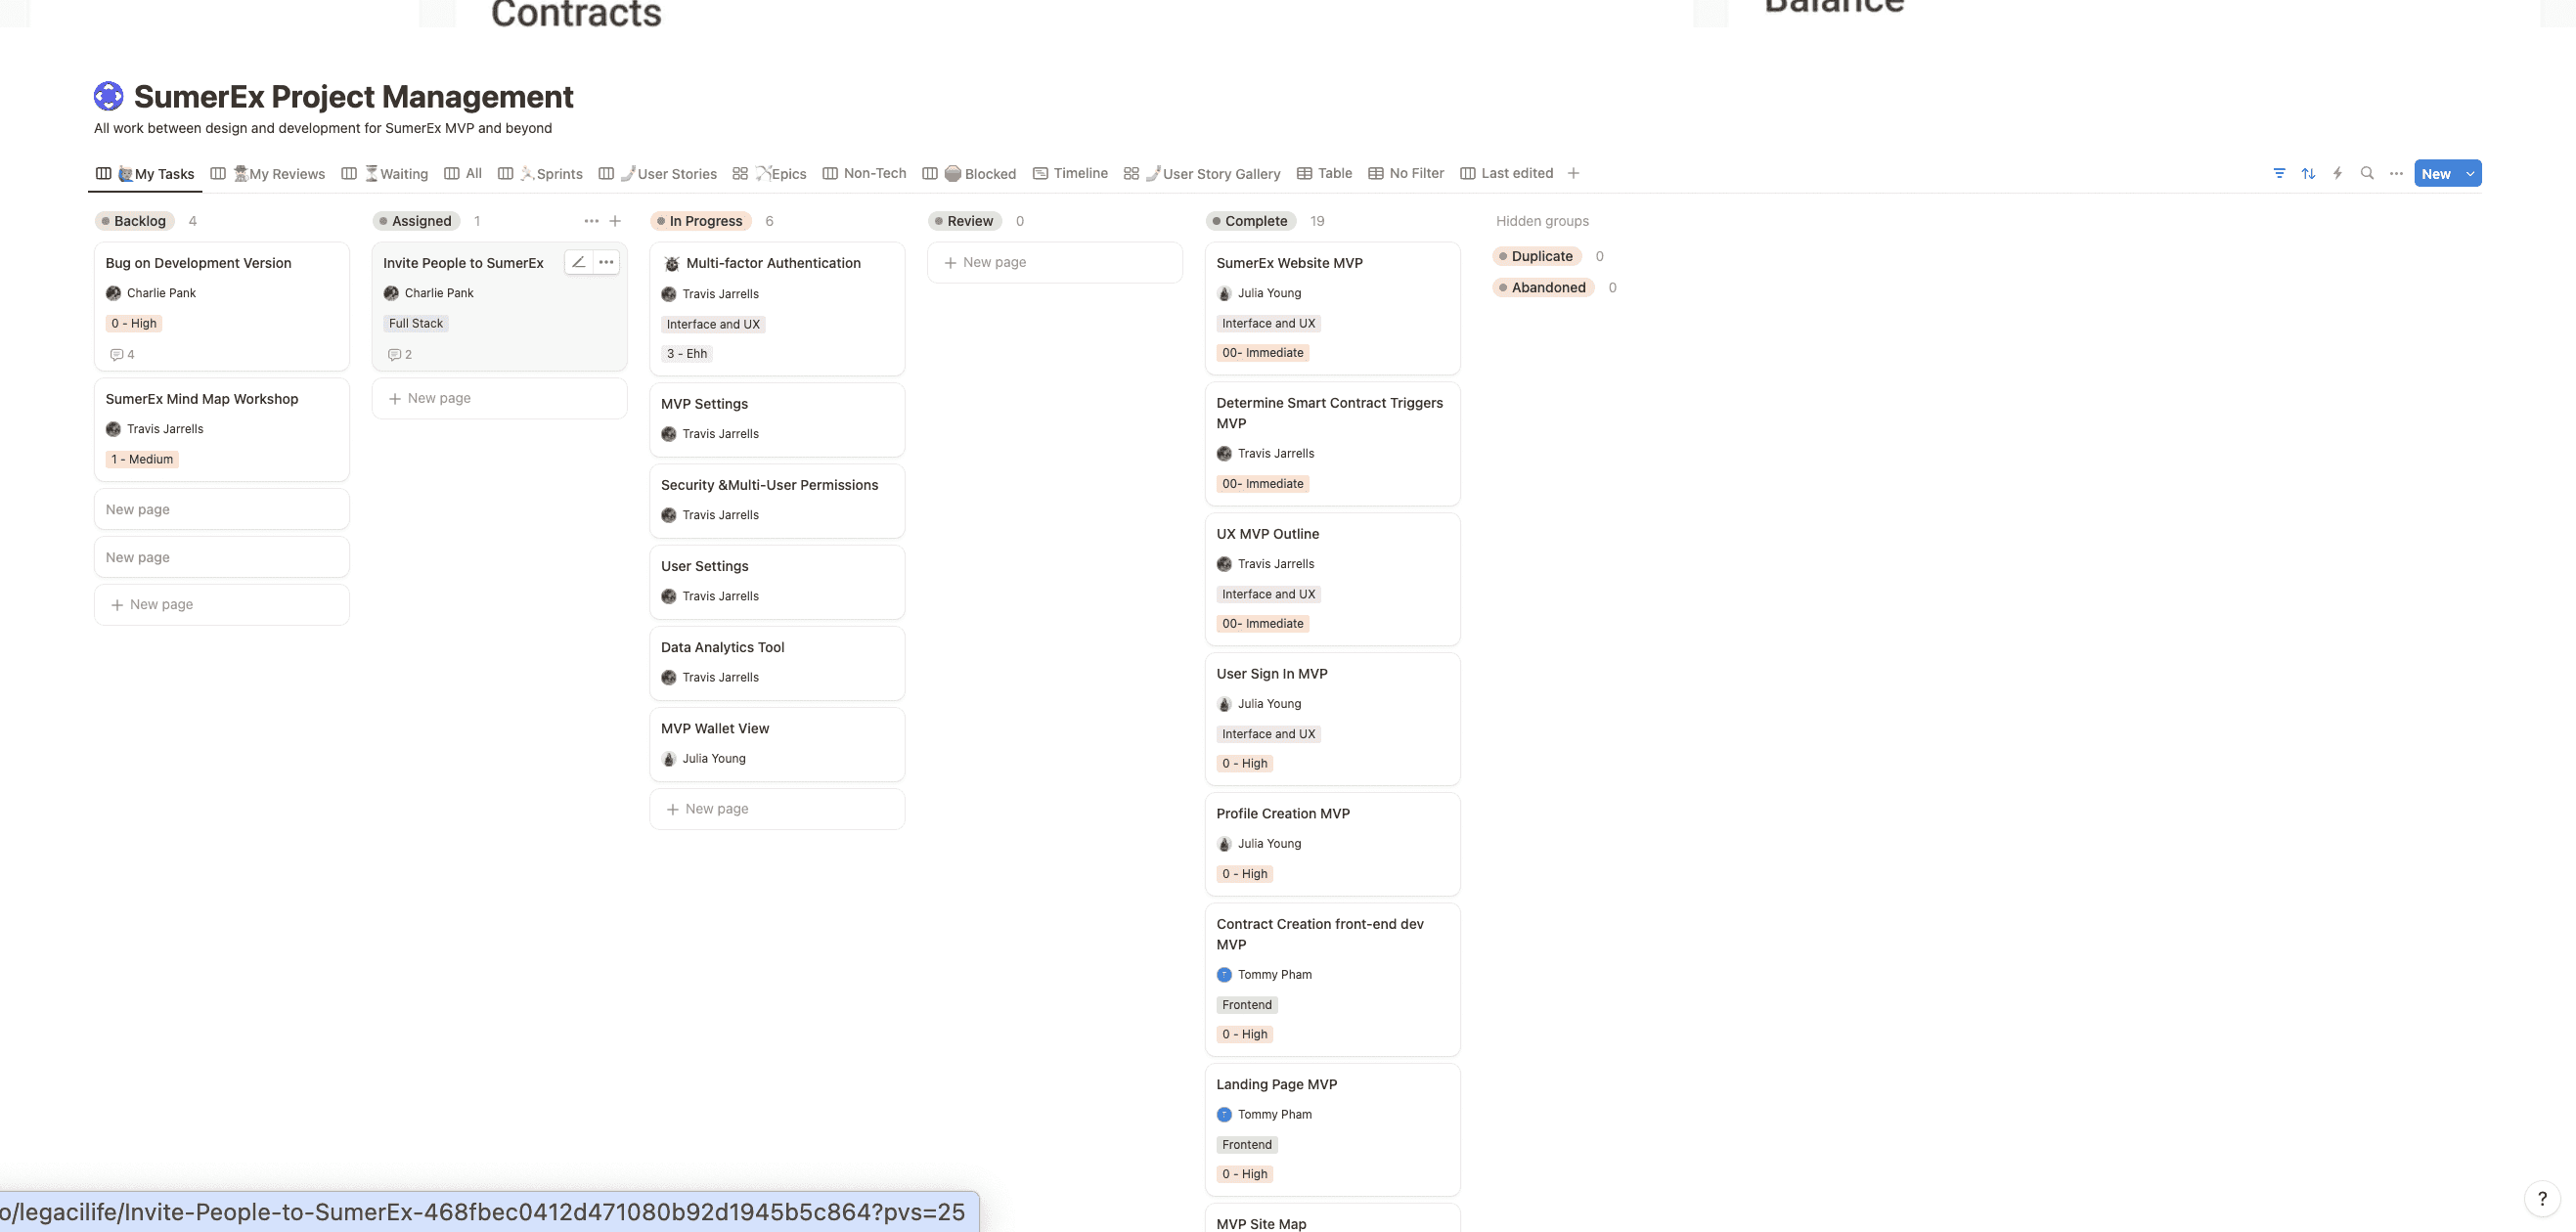2576x1232 pixels.
Task: Open the automations lightning bolt icon
Action: [2337, 173]
